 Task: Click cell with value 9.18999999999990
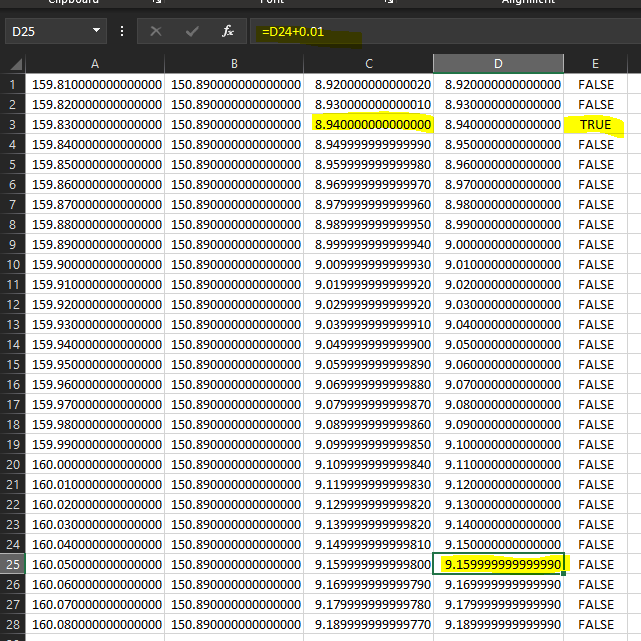(x=498, y=625)
